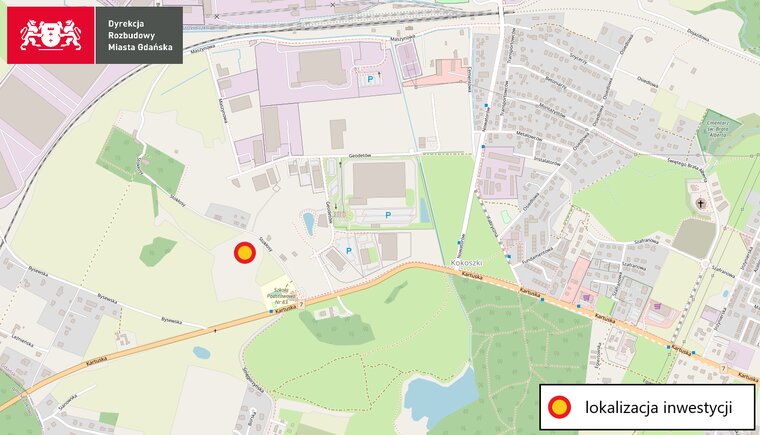
Task: Select the parking P icon in the purple industrial area
Action: (x=371, y=79)
